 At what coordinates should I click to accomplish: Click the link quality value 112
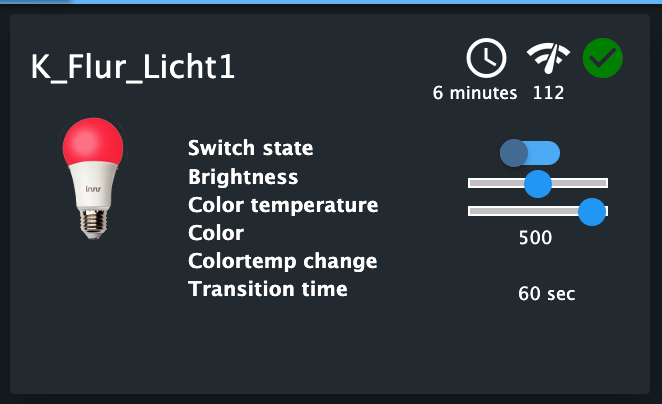548,93
